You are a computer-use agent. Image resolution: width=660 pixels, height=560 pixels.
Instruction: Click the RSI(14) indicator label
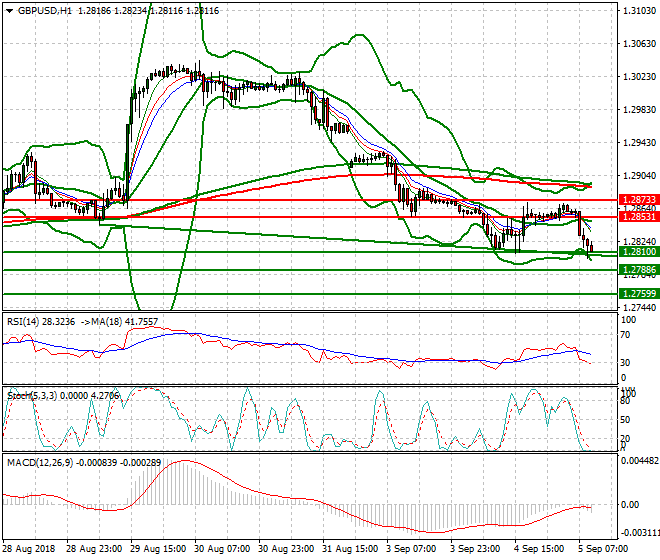point(26,321)
